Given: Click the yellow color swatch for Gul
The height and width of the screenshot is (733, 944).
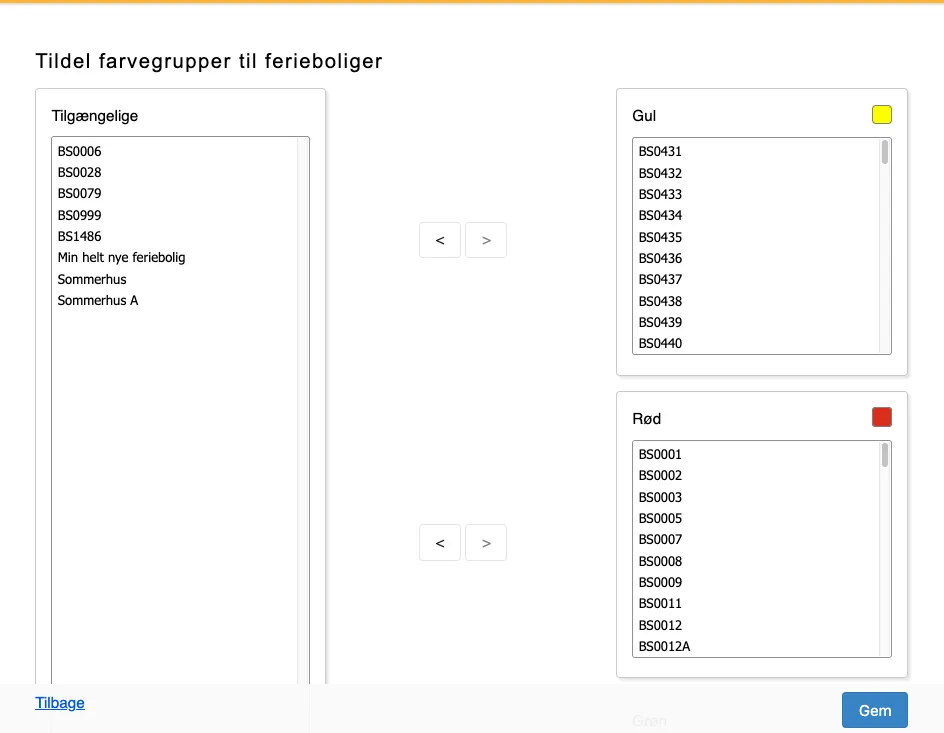Looking at the screenshot, I should [x=881, y=114].
